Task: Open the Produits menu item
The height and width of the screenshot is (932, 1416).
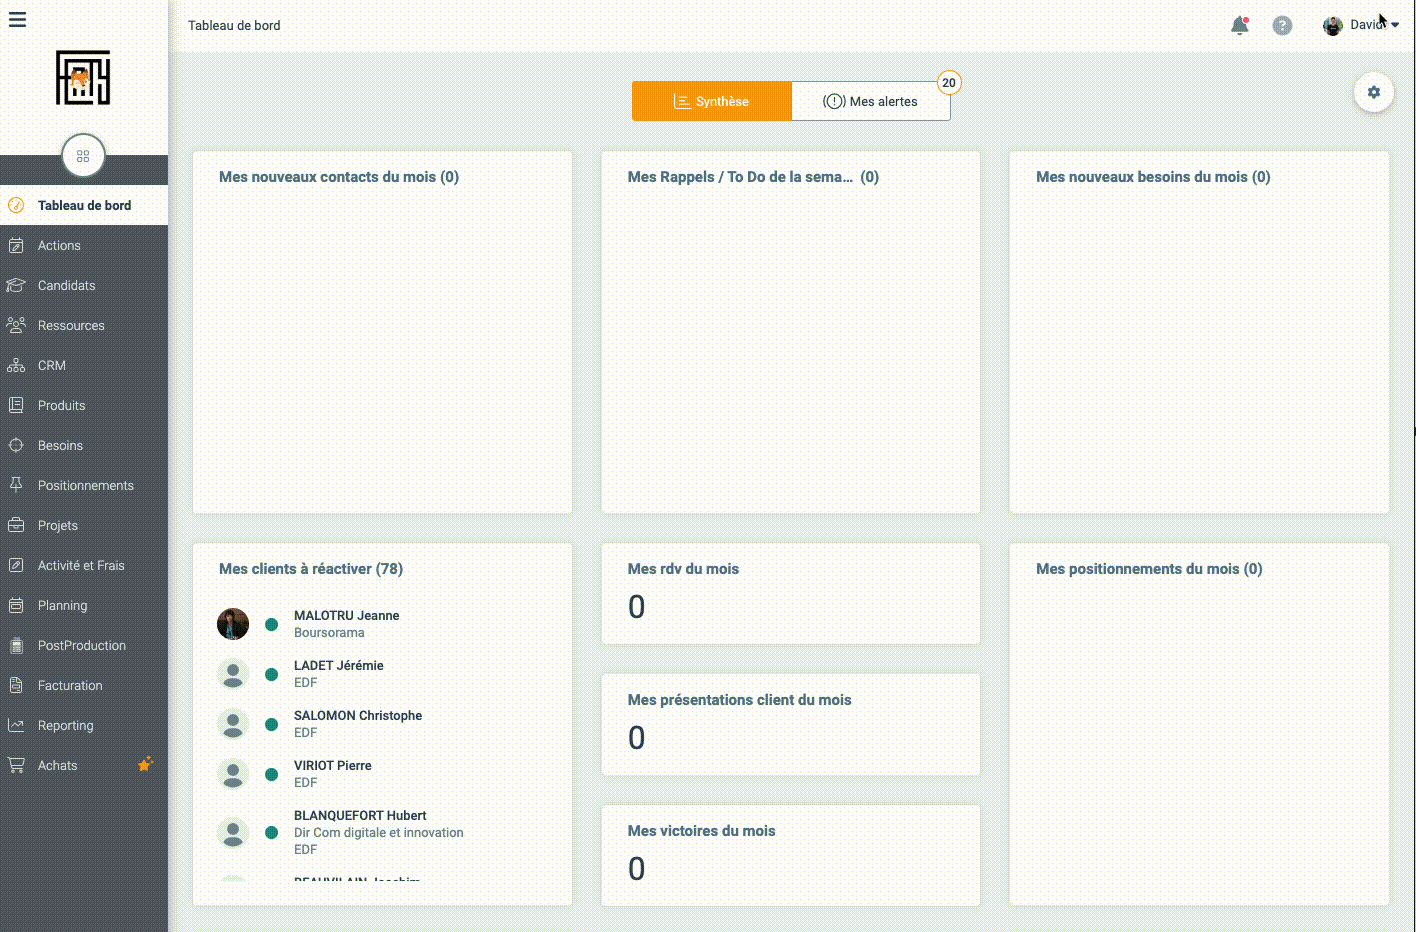Action: click(x=84, y=405)
